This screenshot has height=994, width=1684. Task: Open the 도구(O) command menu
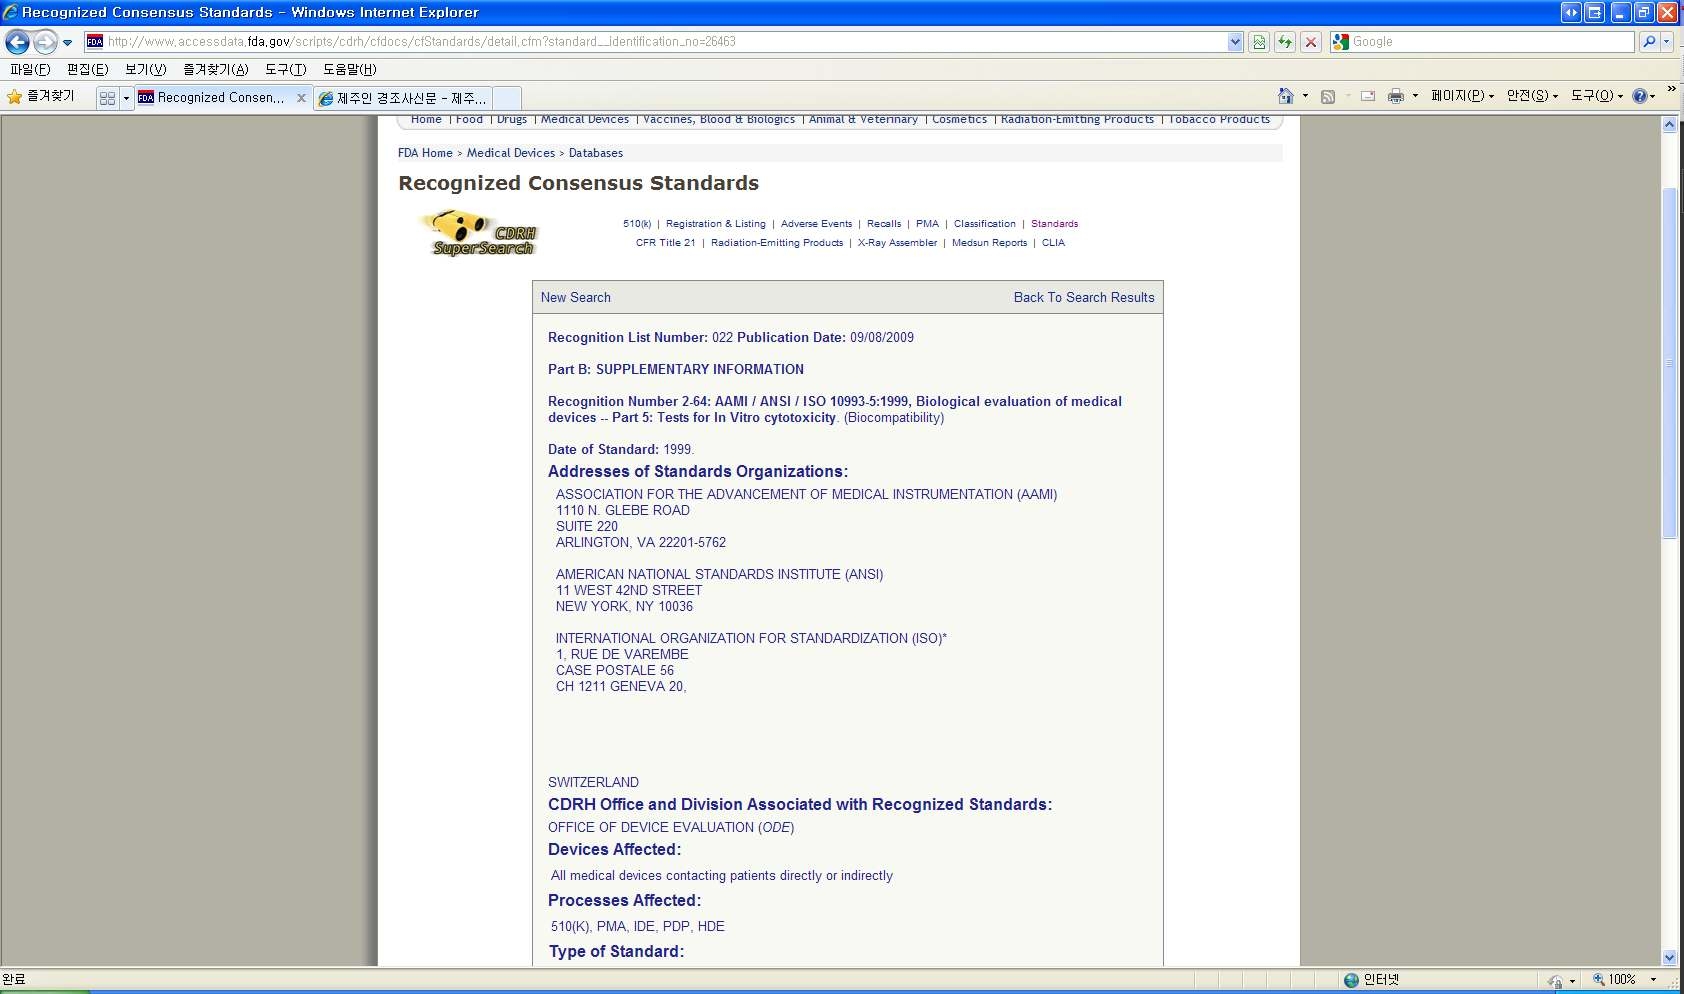[1597, 96]
